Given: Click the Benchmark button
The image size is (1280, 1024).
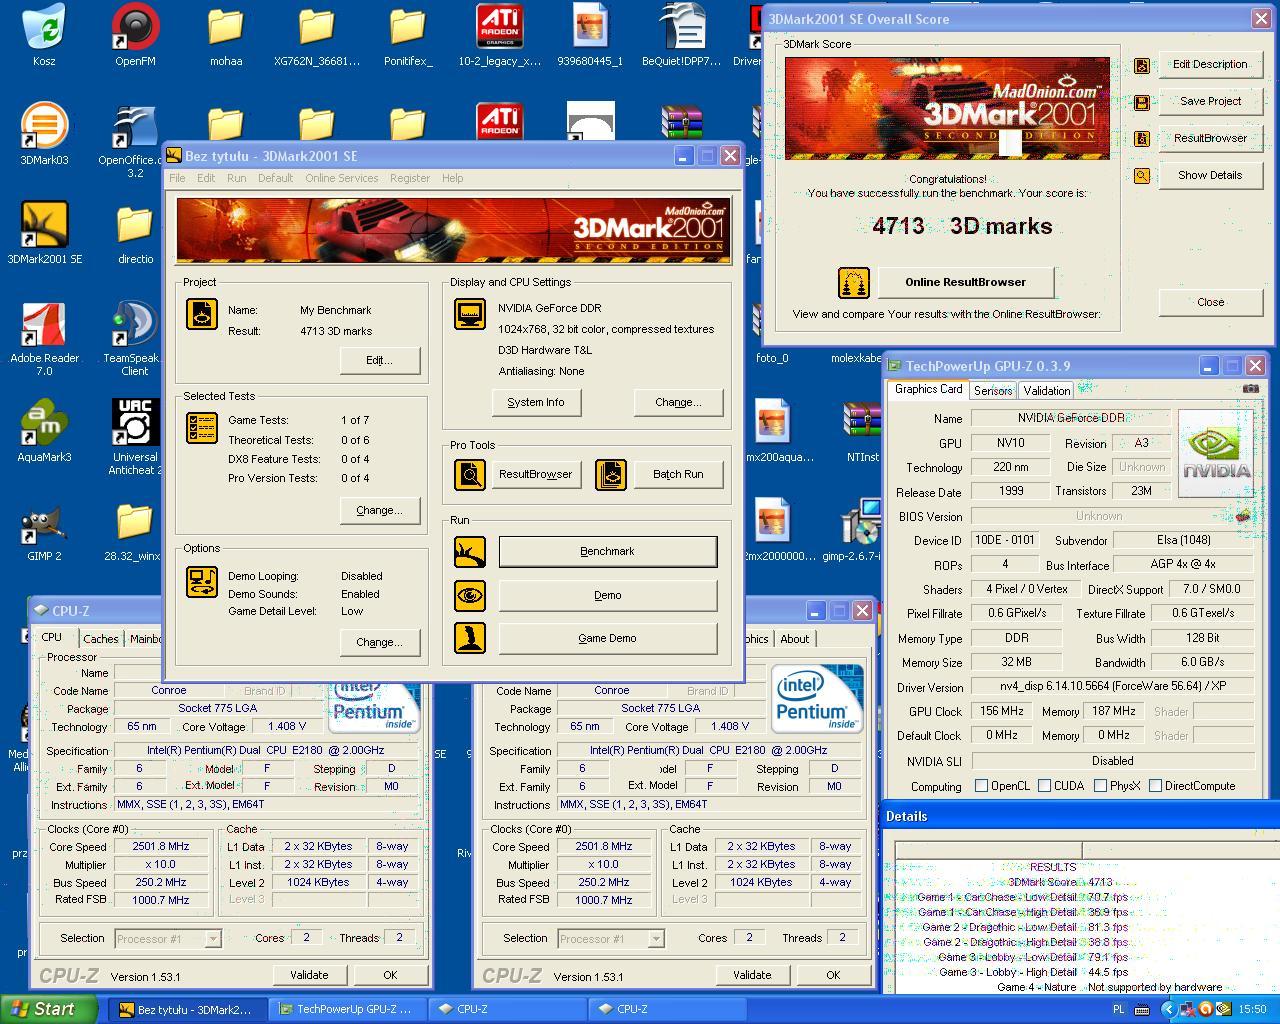Looking at the screenshot, I should click(608, 551).
